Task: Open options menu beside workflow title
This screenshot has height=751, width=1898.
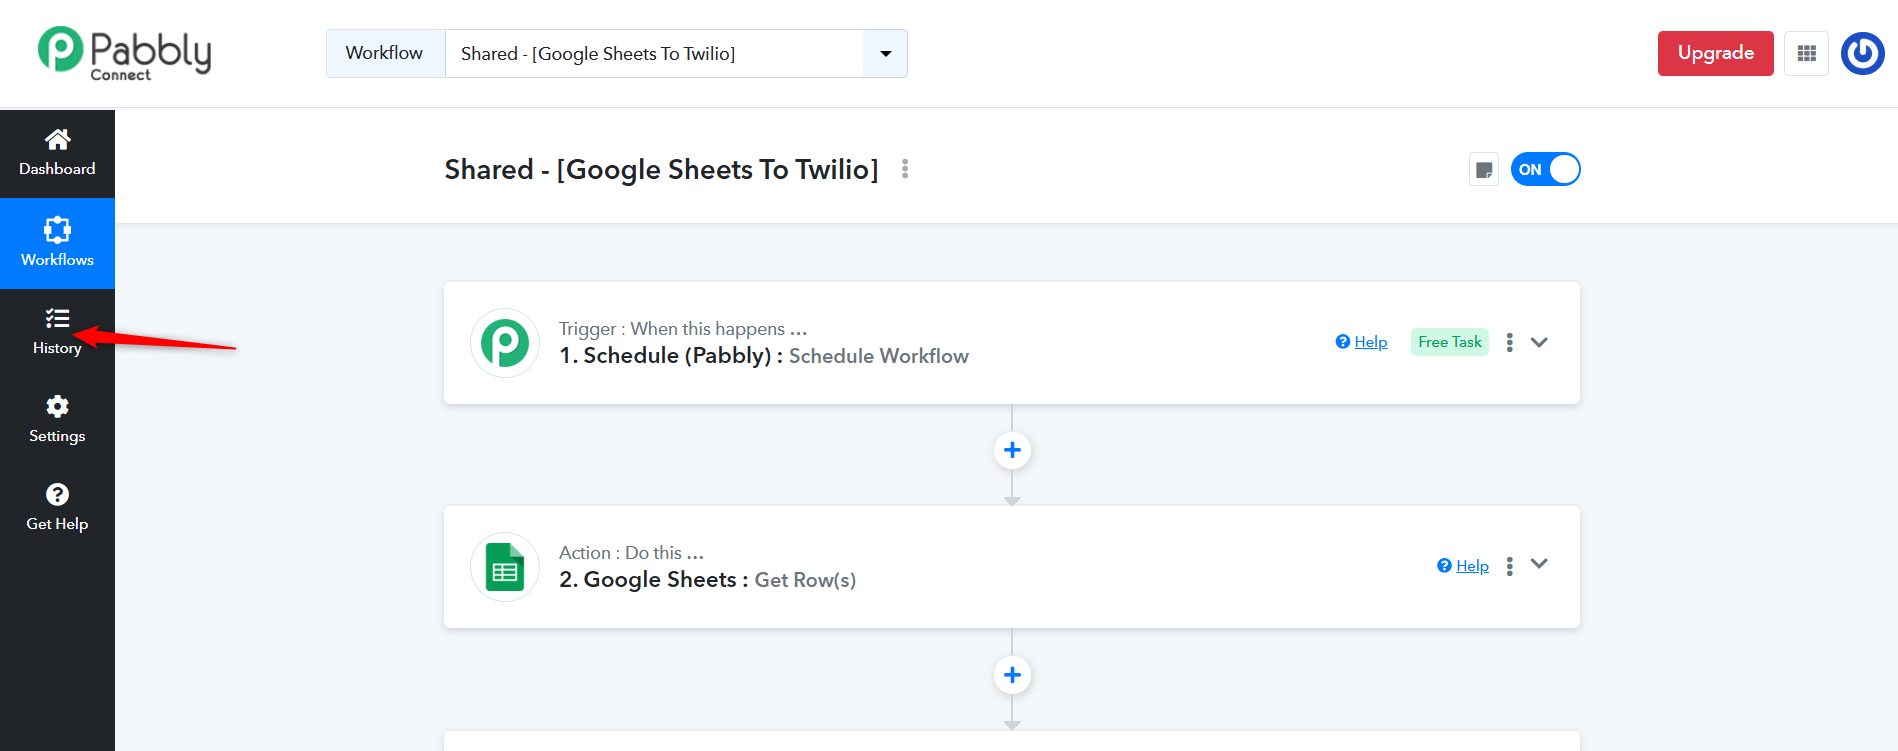Action: point(905,169)
